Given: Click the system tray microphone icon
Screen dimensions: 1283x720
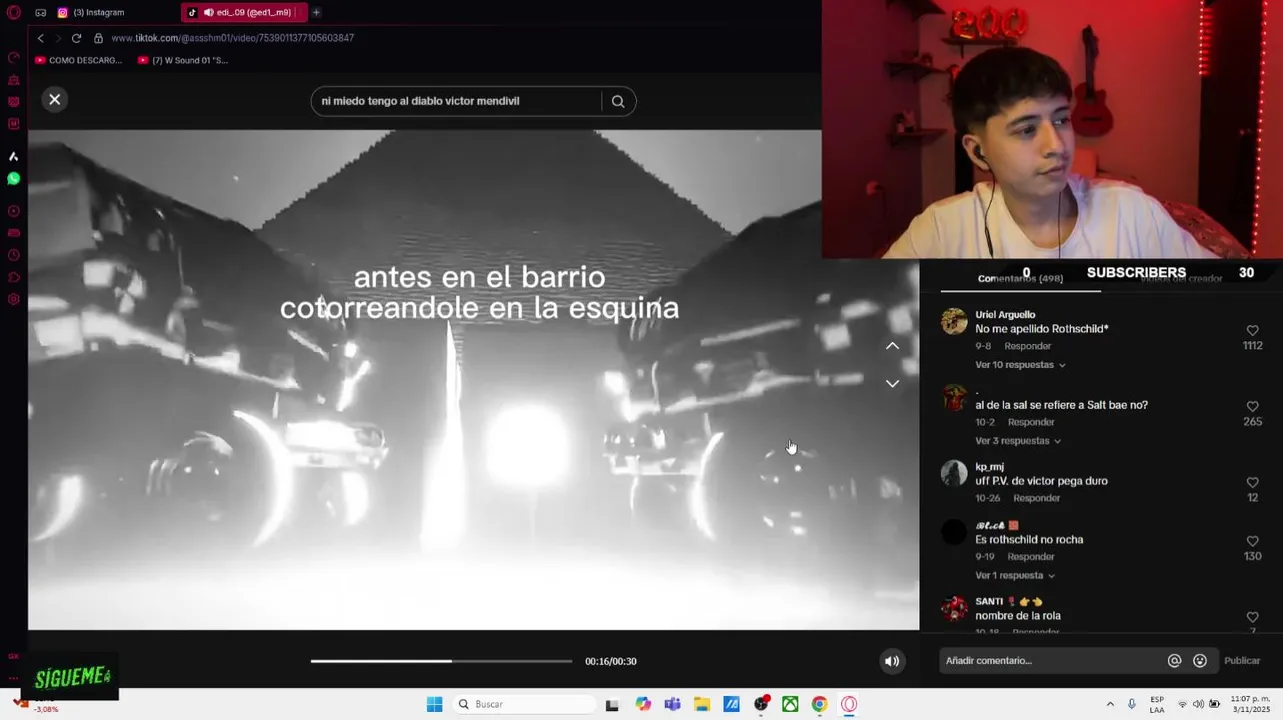Looking at the screenshot, I should pyautogui.click(x=1132, y=704).
